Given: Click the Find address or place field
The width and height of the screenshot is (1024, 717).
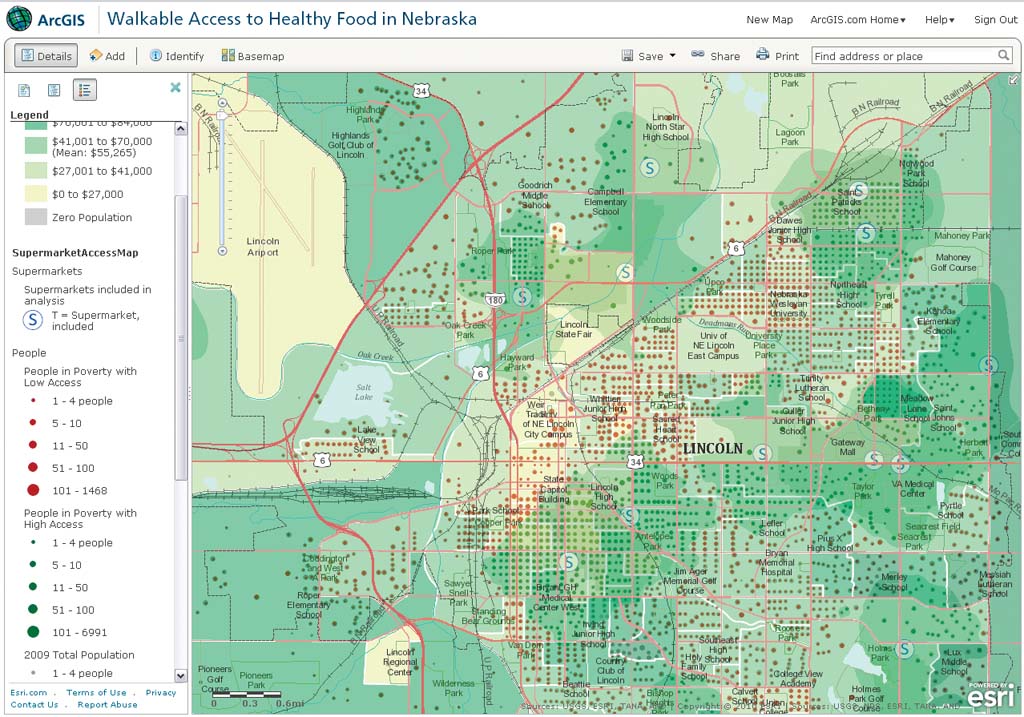Looking at the screenshot, I should coord(904,56).
